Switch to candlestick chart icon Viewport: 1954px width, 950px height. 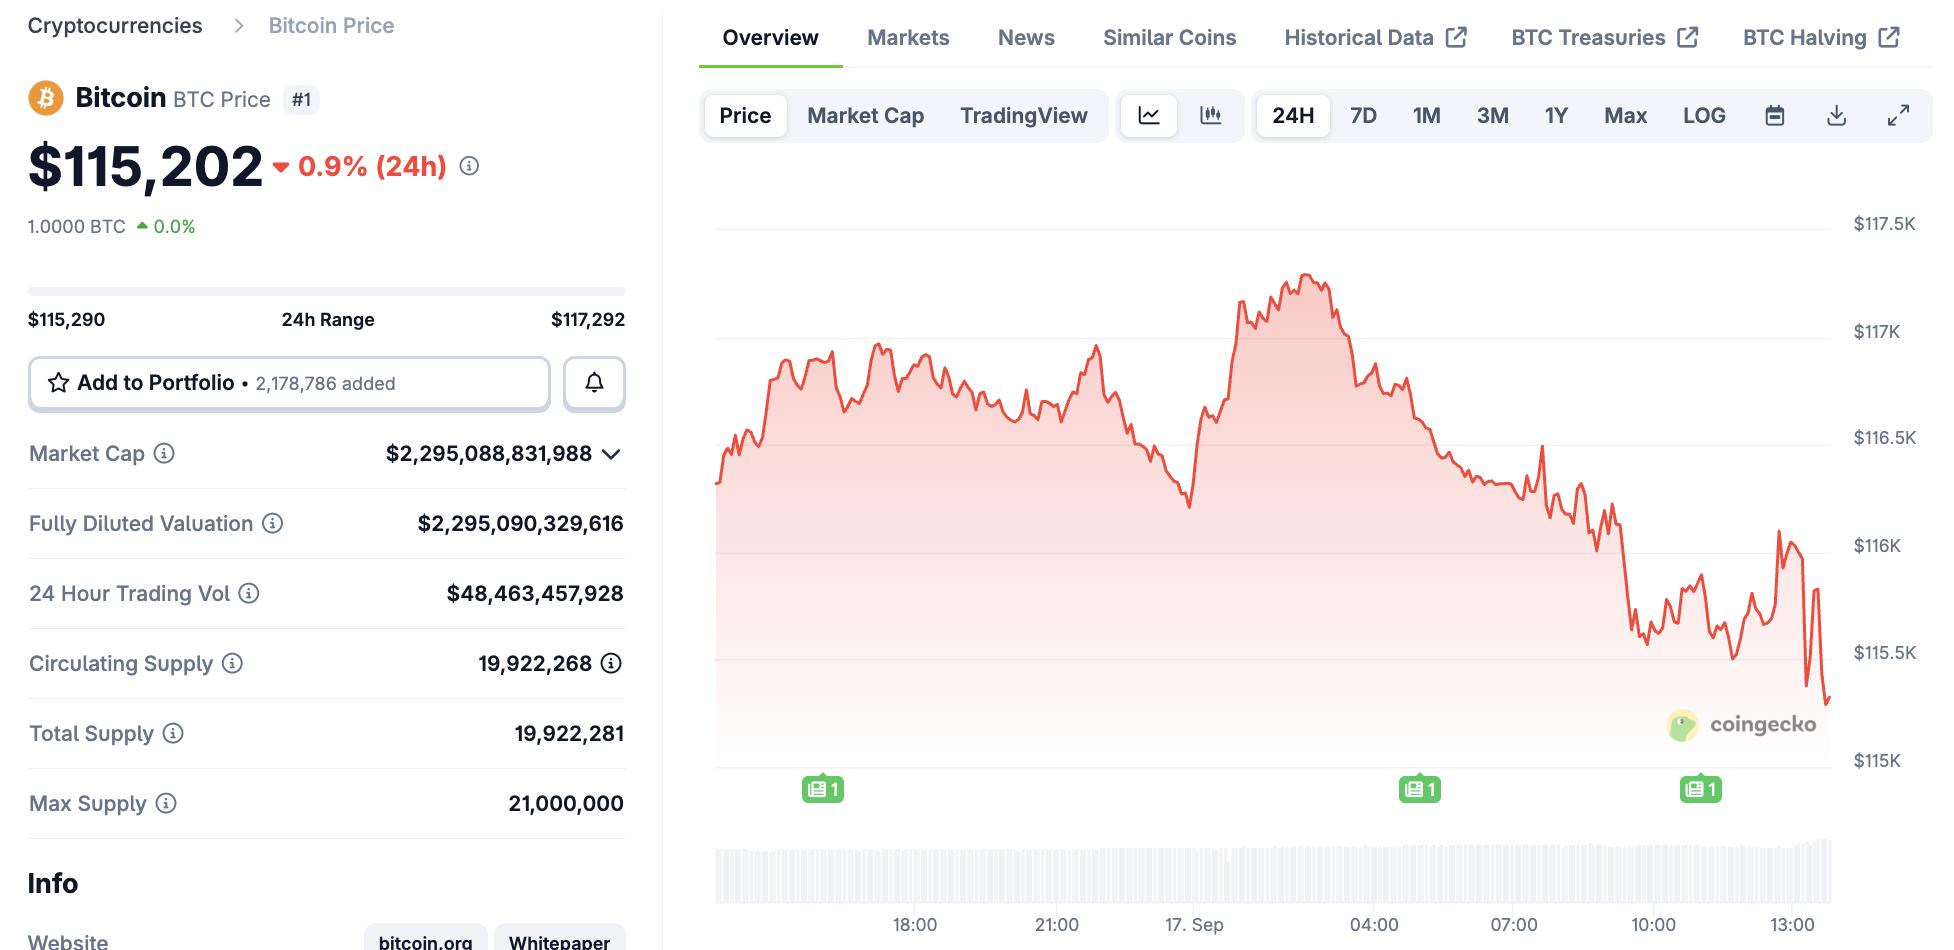tap(1210, 116)
